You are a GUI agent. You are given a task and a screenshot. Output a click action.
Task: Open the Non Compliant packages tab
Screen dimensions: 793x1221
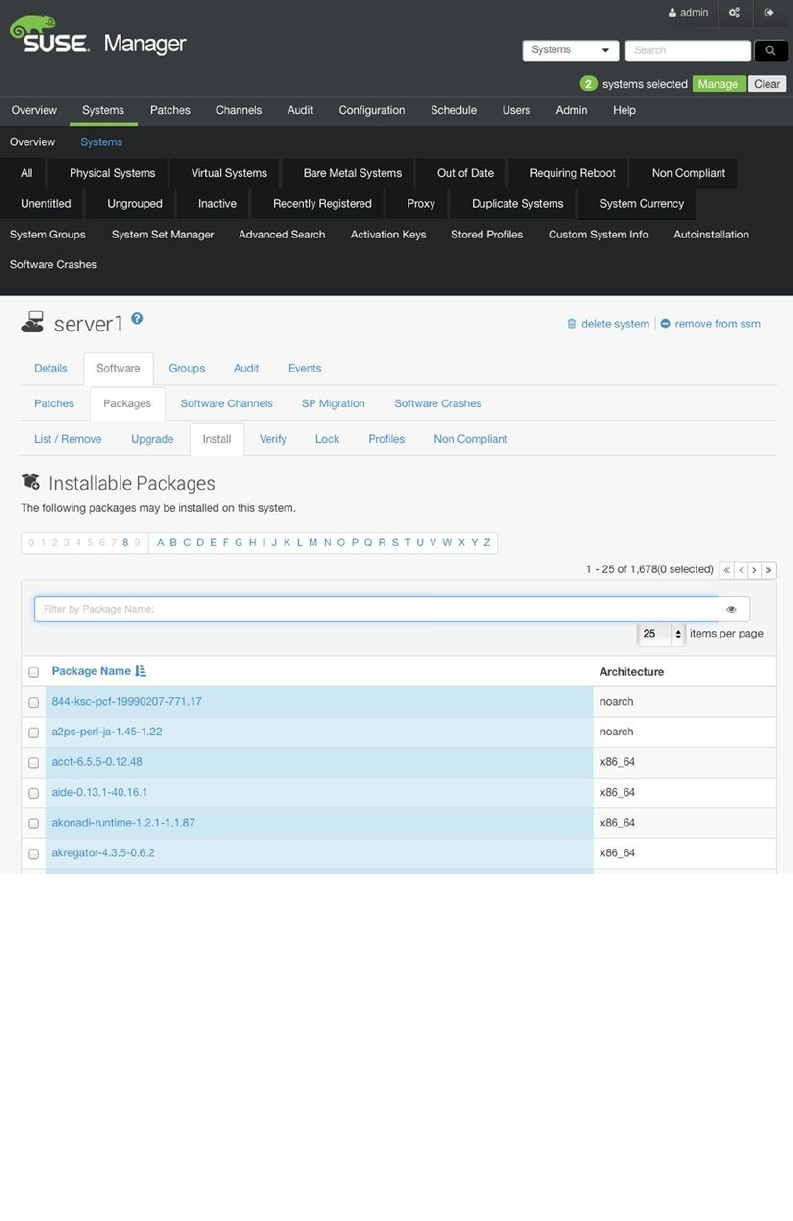pos(470,439)
